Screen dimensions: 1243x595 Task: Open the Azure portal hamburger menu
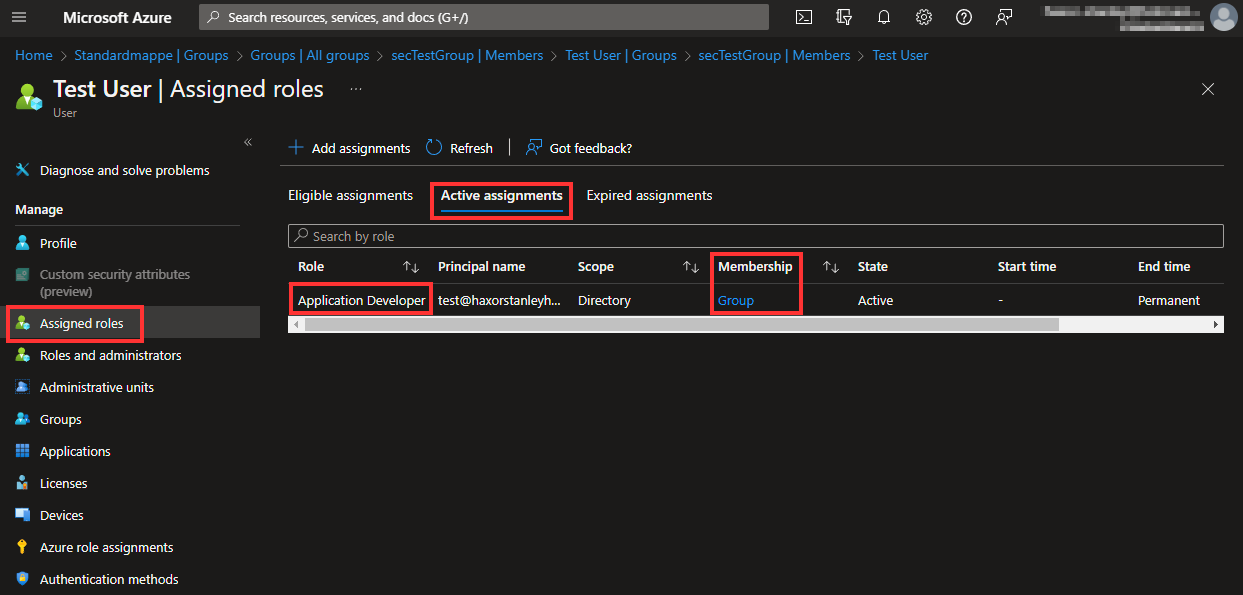(19, 18)
